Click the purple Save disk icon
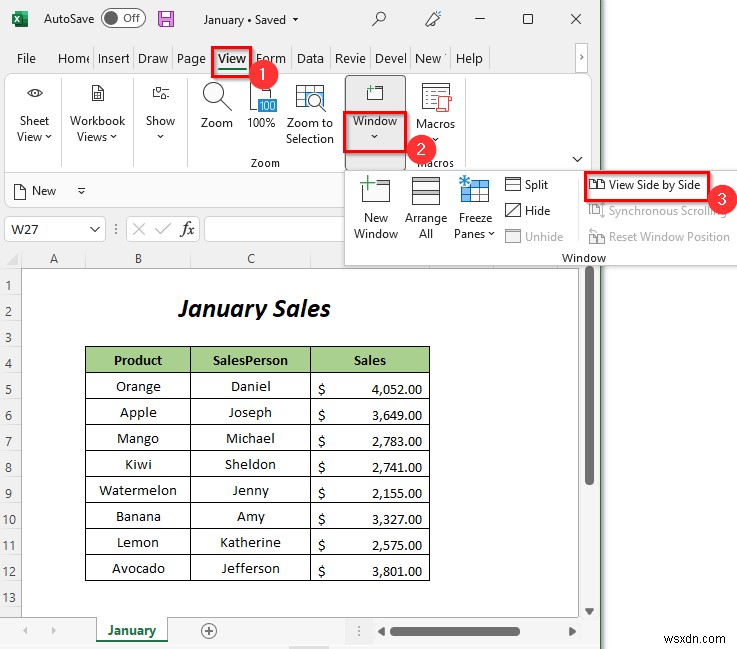The image size is (737, 649). click(166, 19)
